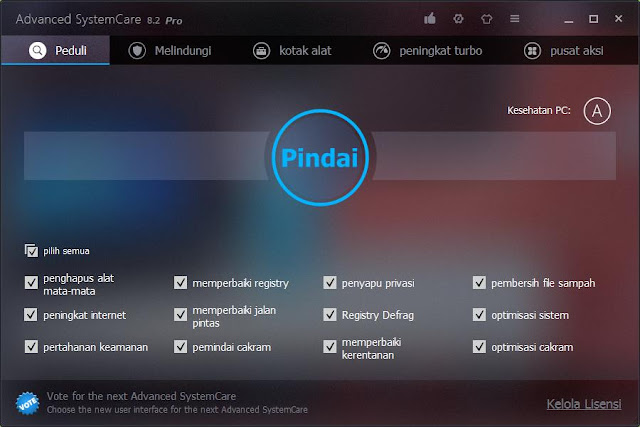Click the thumbs-up like icon

click(x=430, y=18)
